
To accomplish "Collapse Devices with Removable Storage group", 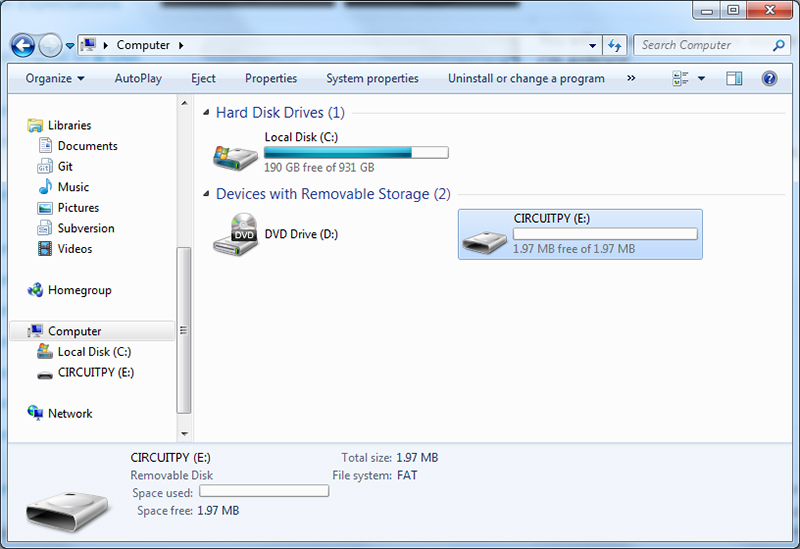I will [207, 194].
